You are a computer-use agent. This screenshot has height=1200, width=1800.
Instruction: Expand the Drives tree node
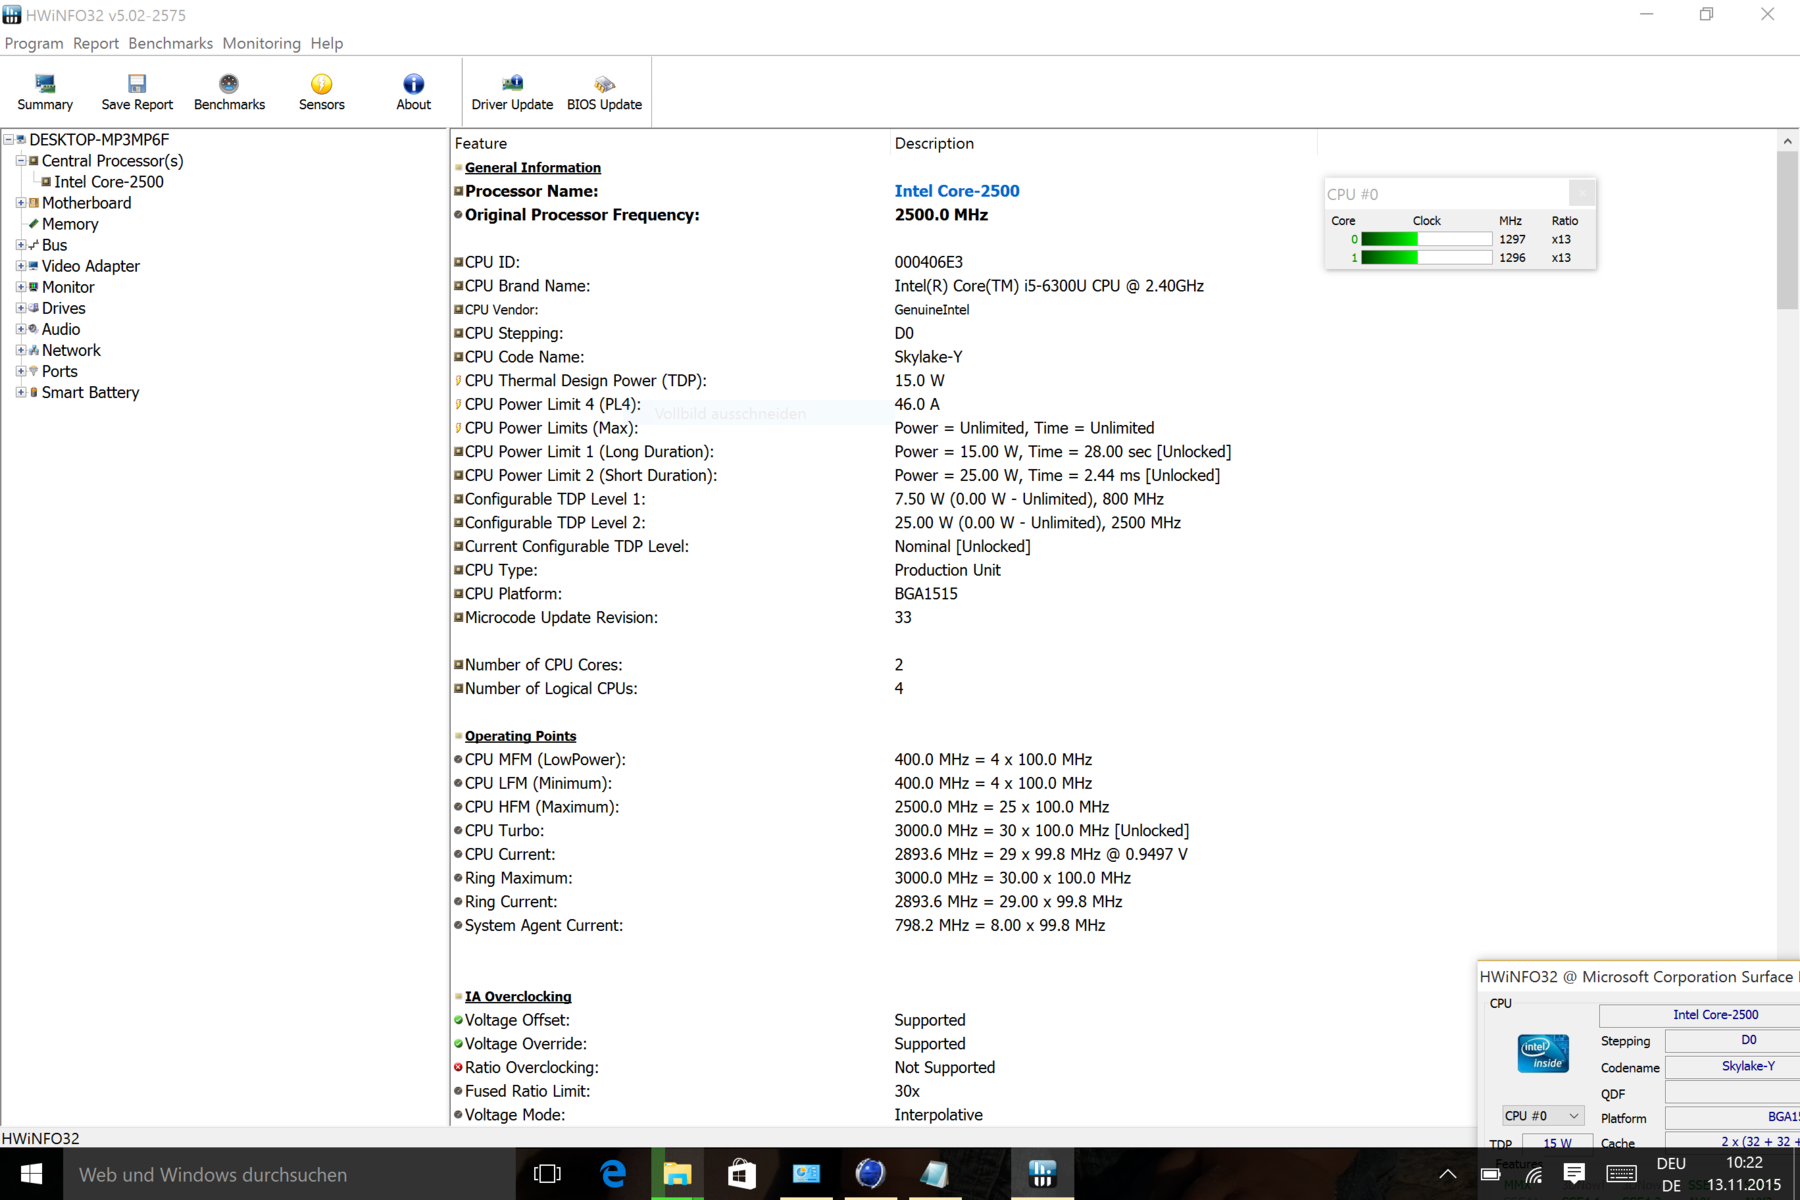(x=20, y=308)
